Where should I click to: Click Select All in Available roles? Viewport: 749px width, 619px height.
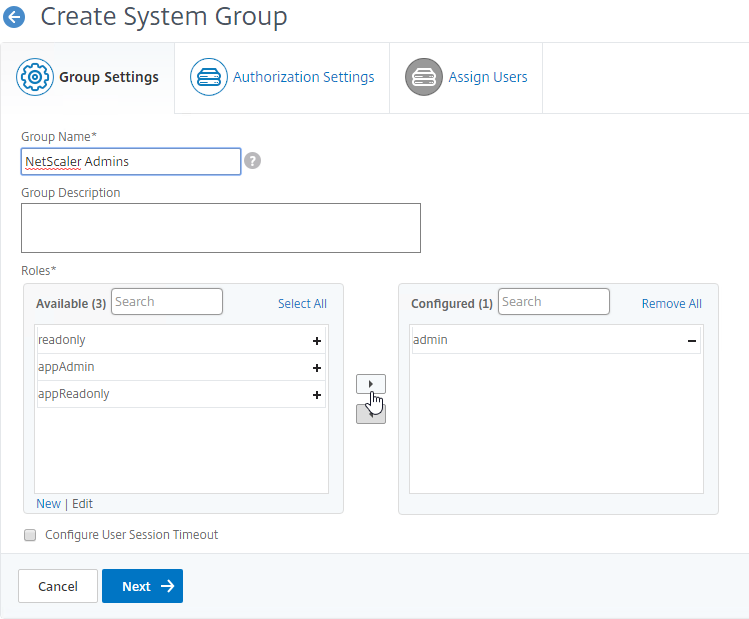point(302,304)
